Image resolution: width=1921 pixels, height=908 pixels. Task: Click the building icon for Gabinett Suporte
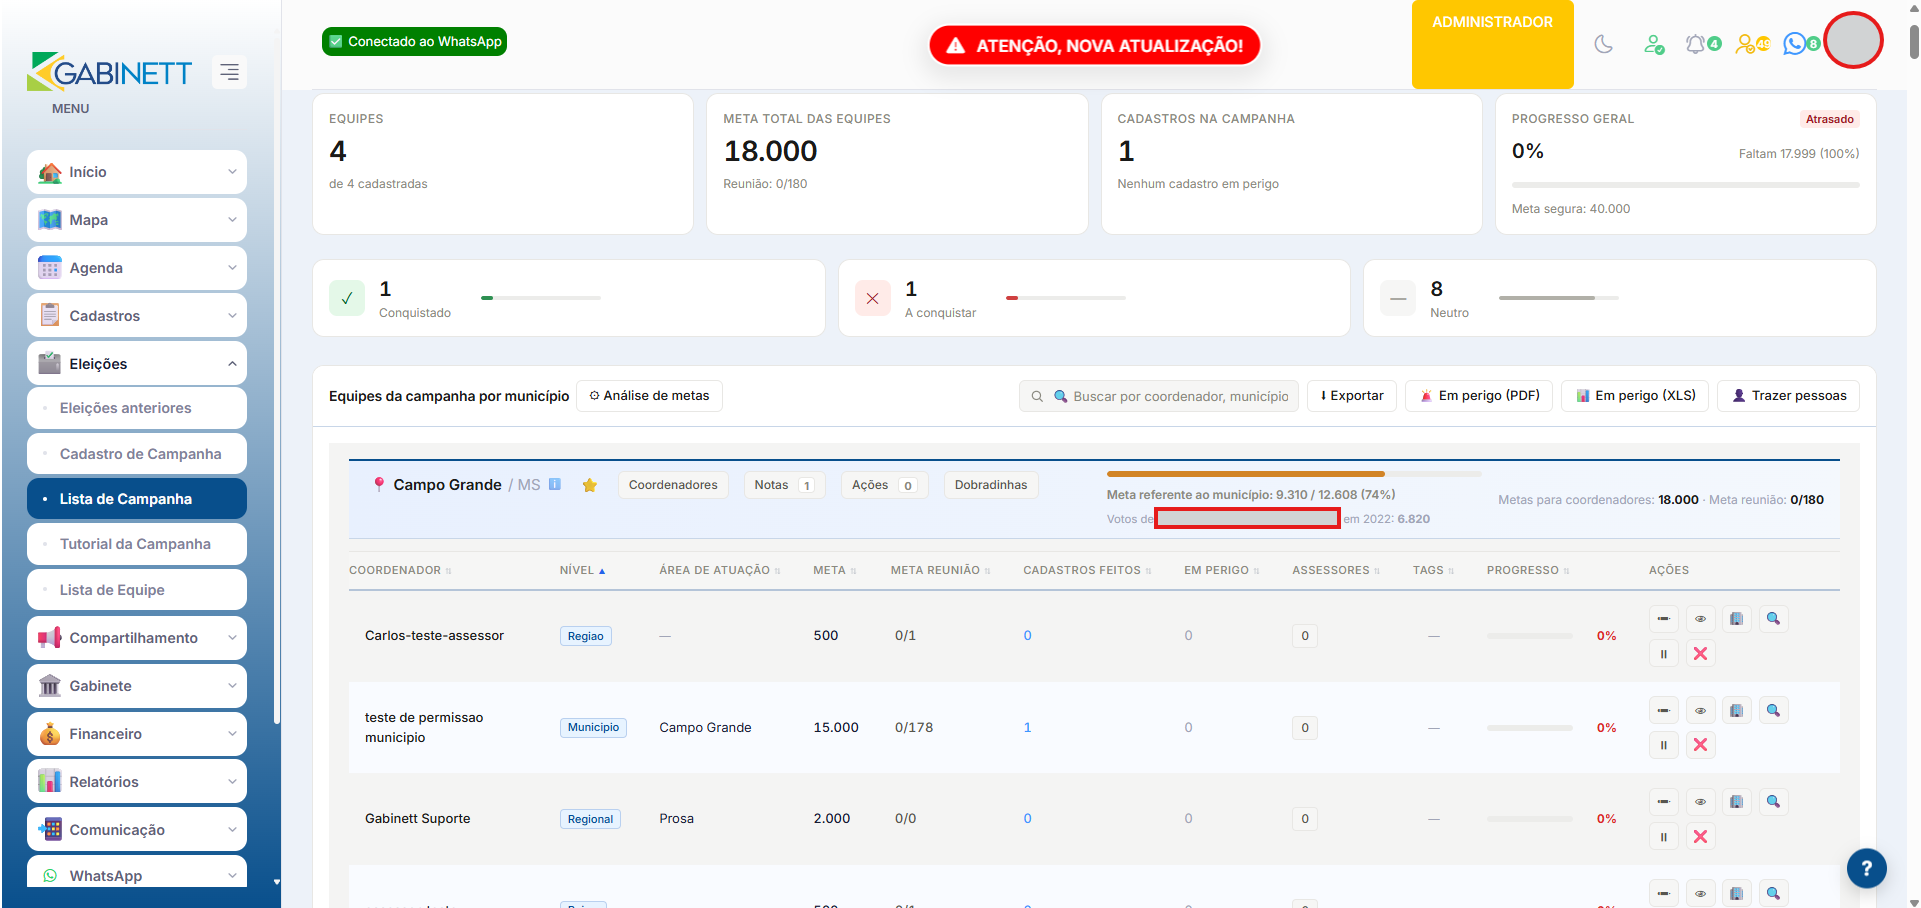[x=1737, y=802]
